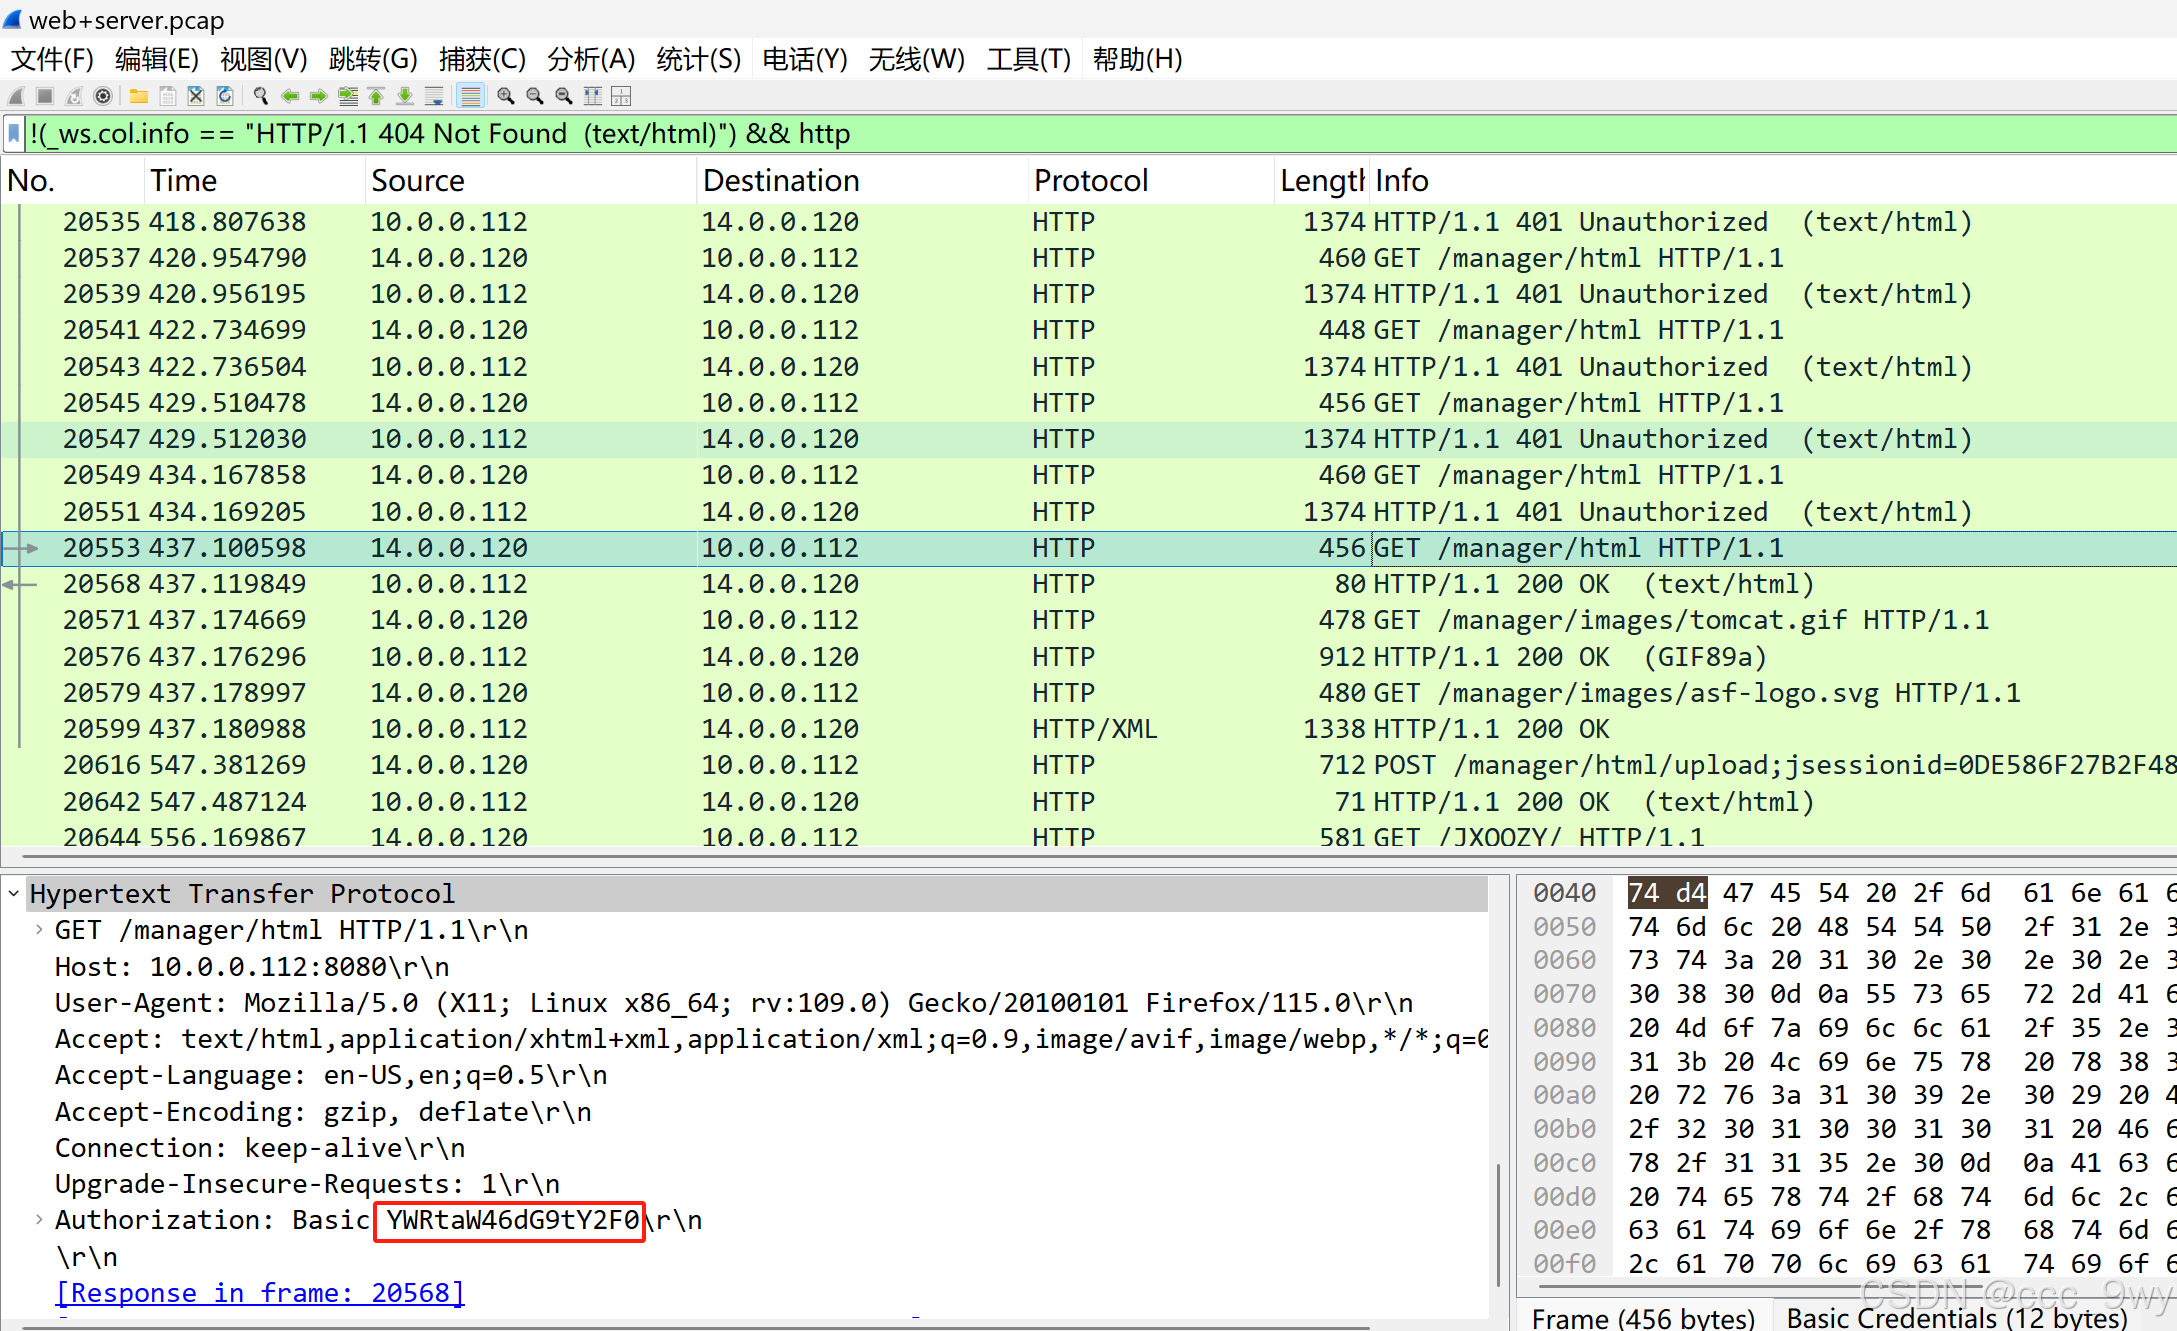Go back with green left arrow
Viewport: 2177px width, 1331px height.
pos(290,96)
